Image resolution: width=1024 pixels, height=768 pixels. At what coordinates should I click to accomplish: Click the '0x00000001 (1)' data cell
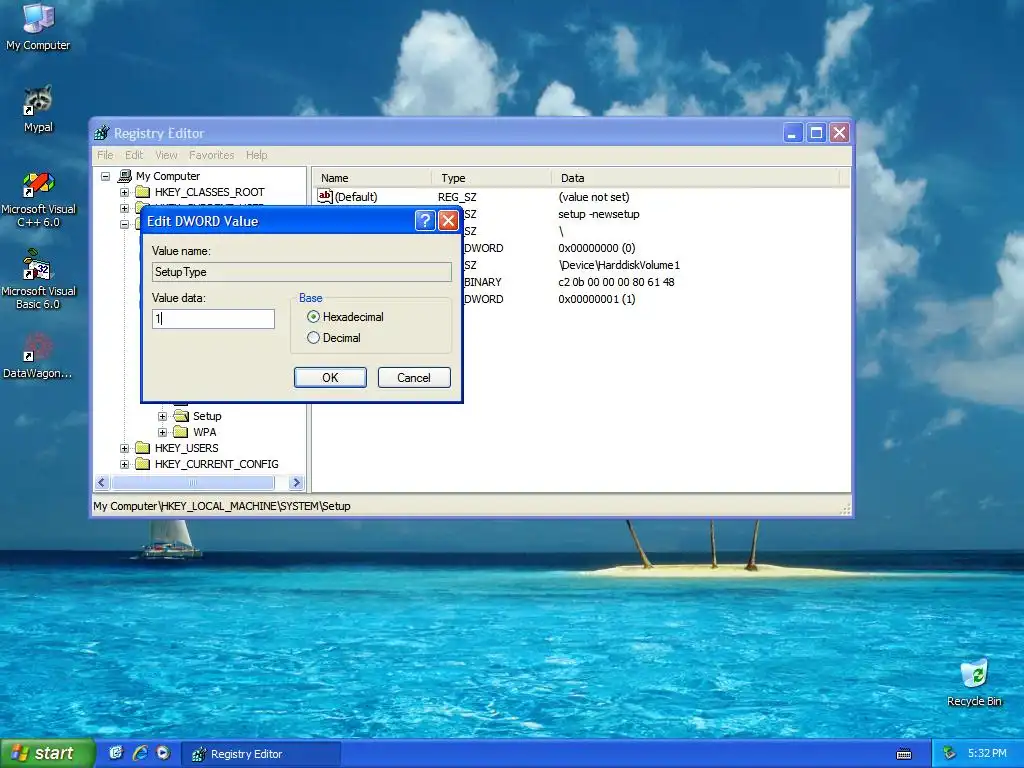click(597, 299)
